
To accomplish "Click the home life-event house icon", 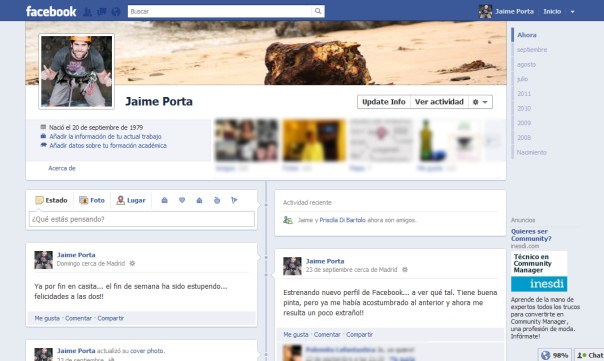I will (x=199, y=200).
